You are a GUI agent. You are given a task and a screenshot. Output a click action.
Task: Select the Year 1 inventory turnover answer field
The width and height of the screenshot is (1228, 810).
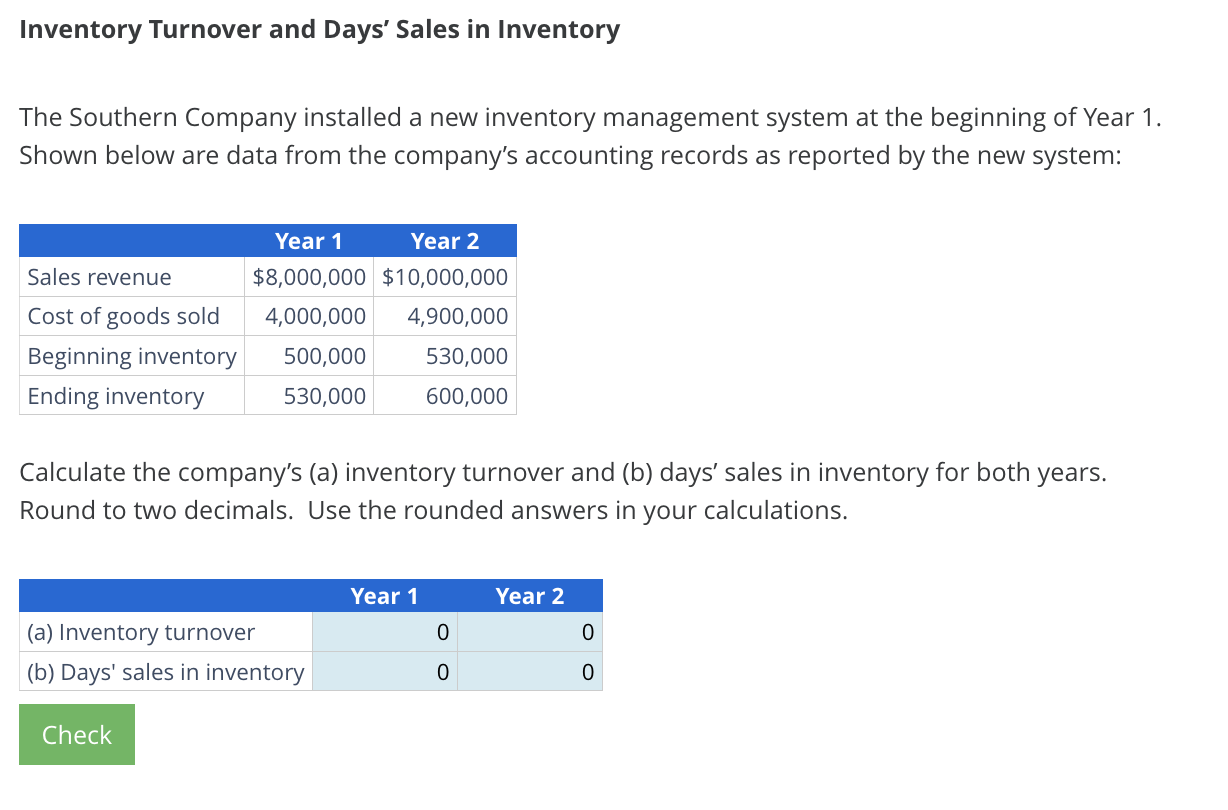point(385,632)
